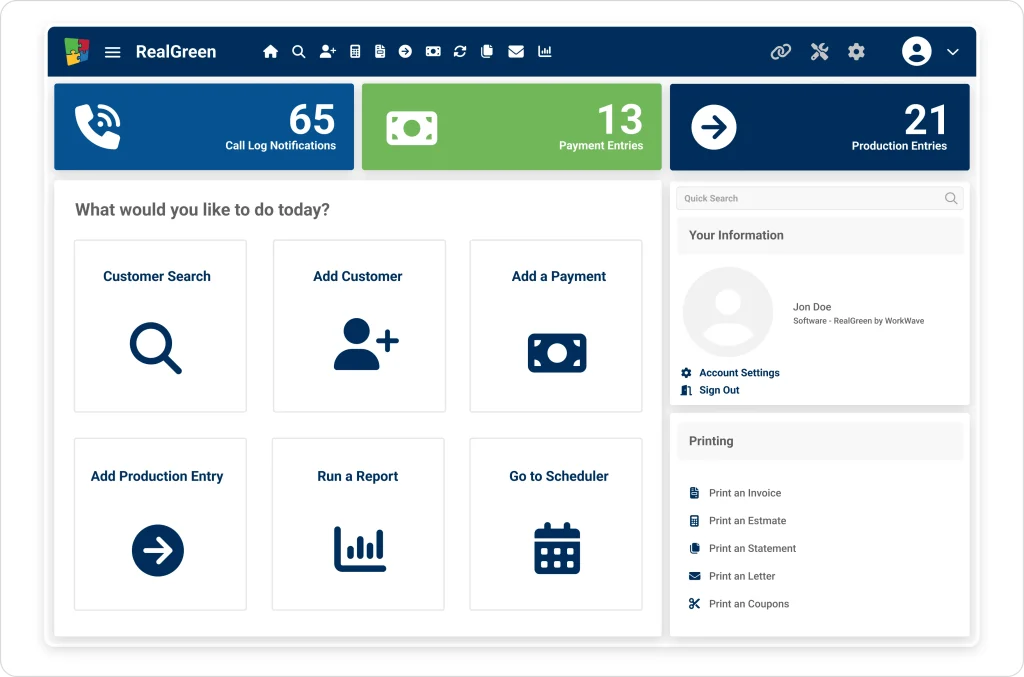The width and height of the screenshot is (1024, 677).
Task: Click the add-customer person icon in the navbar
Action: pyautogui.click(x=327, y=51)
